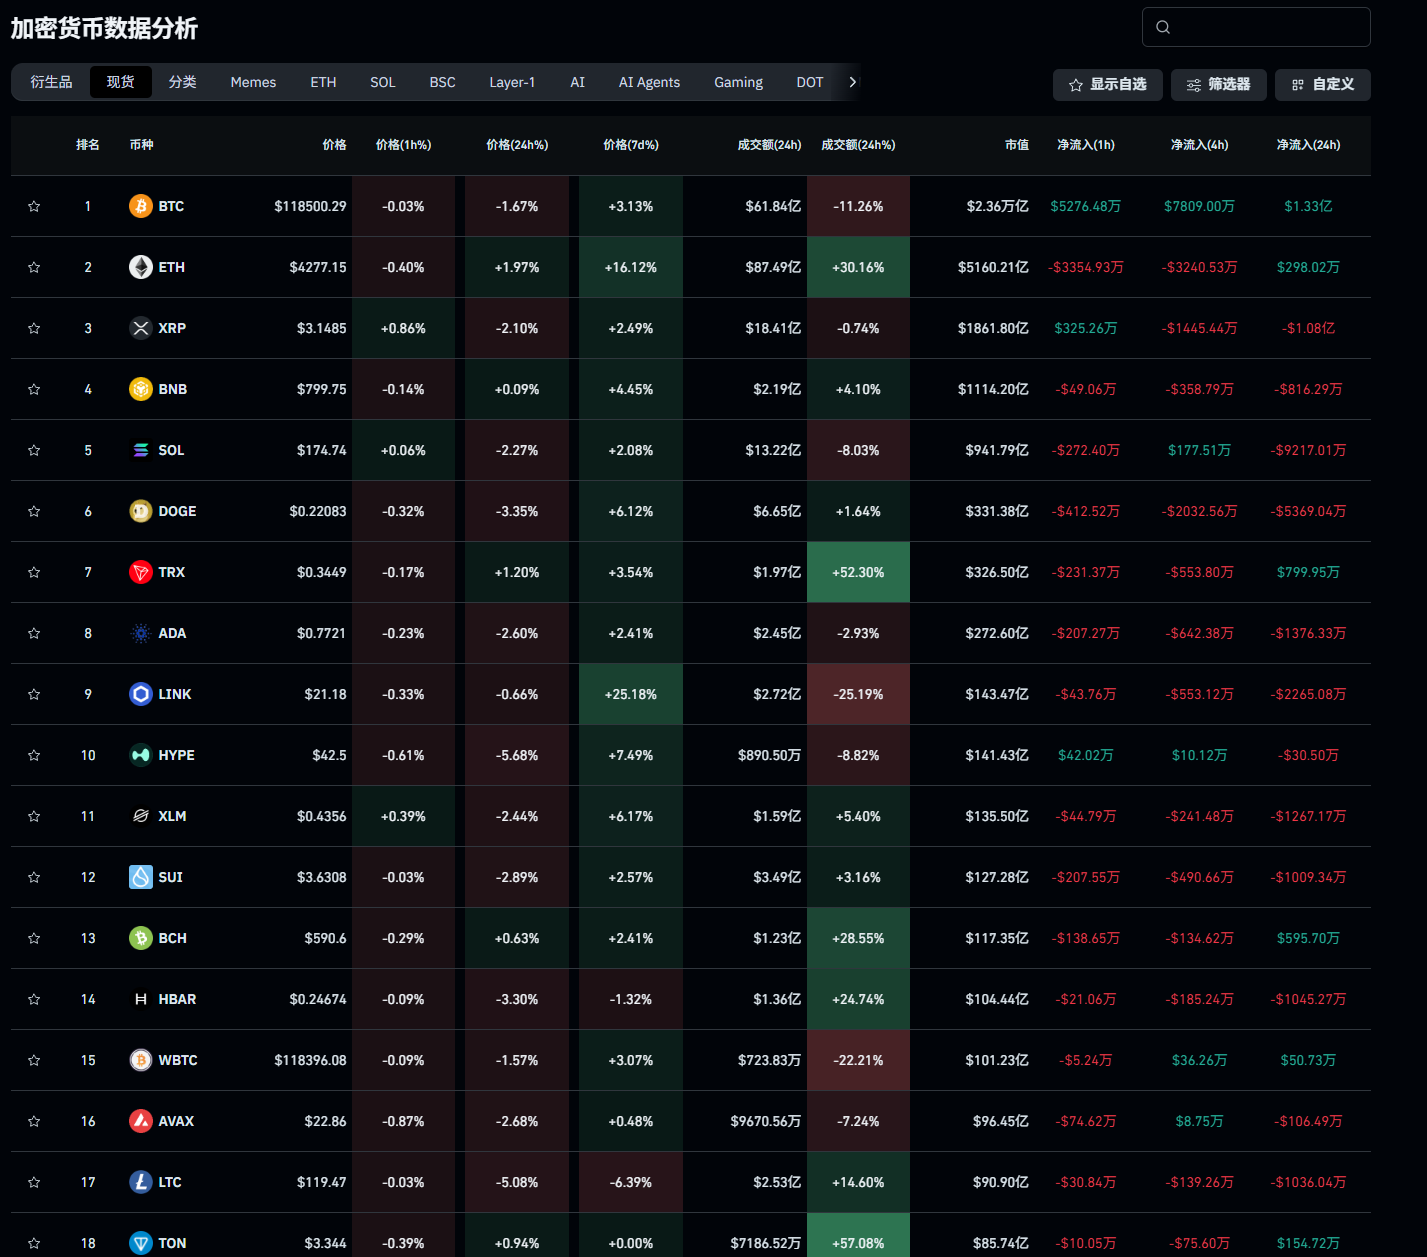Click into the search input field
This screenshot has width=1427, height=1257.
tap(1256, 27)
